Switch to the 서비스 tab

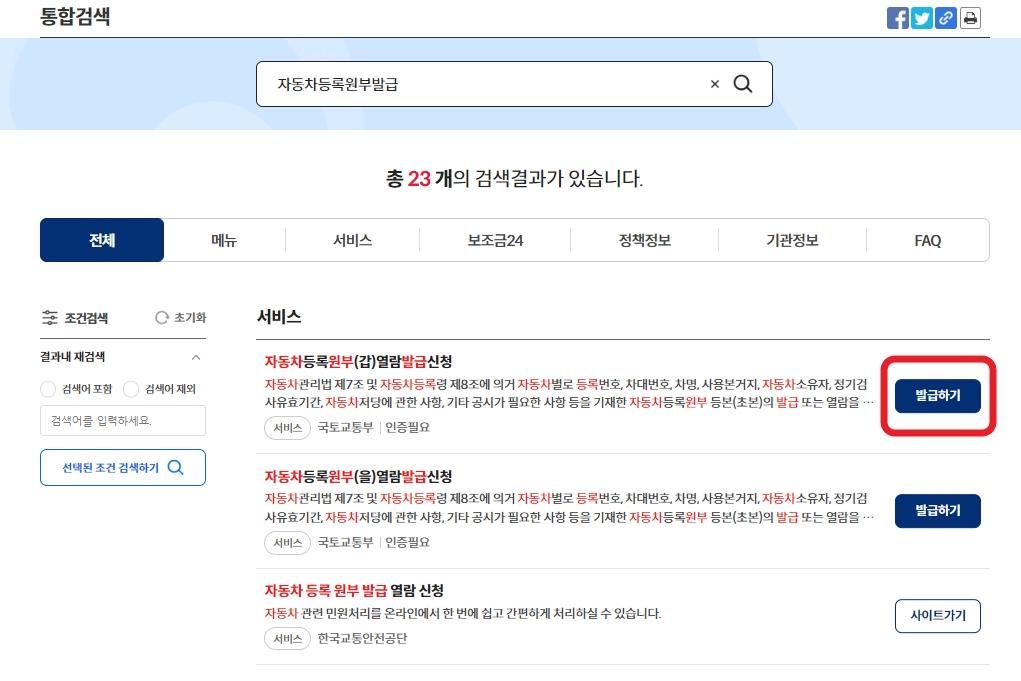(x=352, y=240)
